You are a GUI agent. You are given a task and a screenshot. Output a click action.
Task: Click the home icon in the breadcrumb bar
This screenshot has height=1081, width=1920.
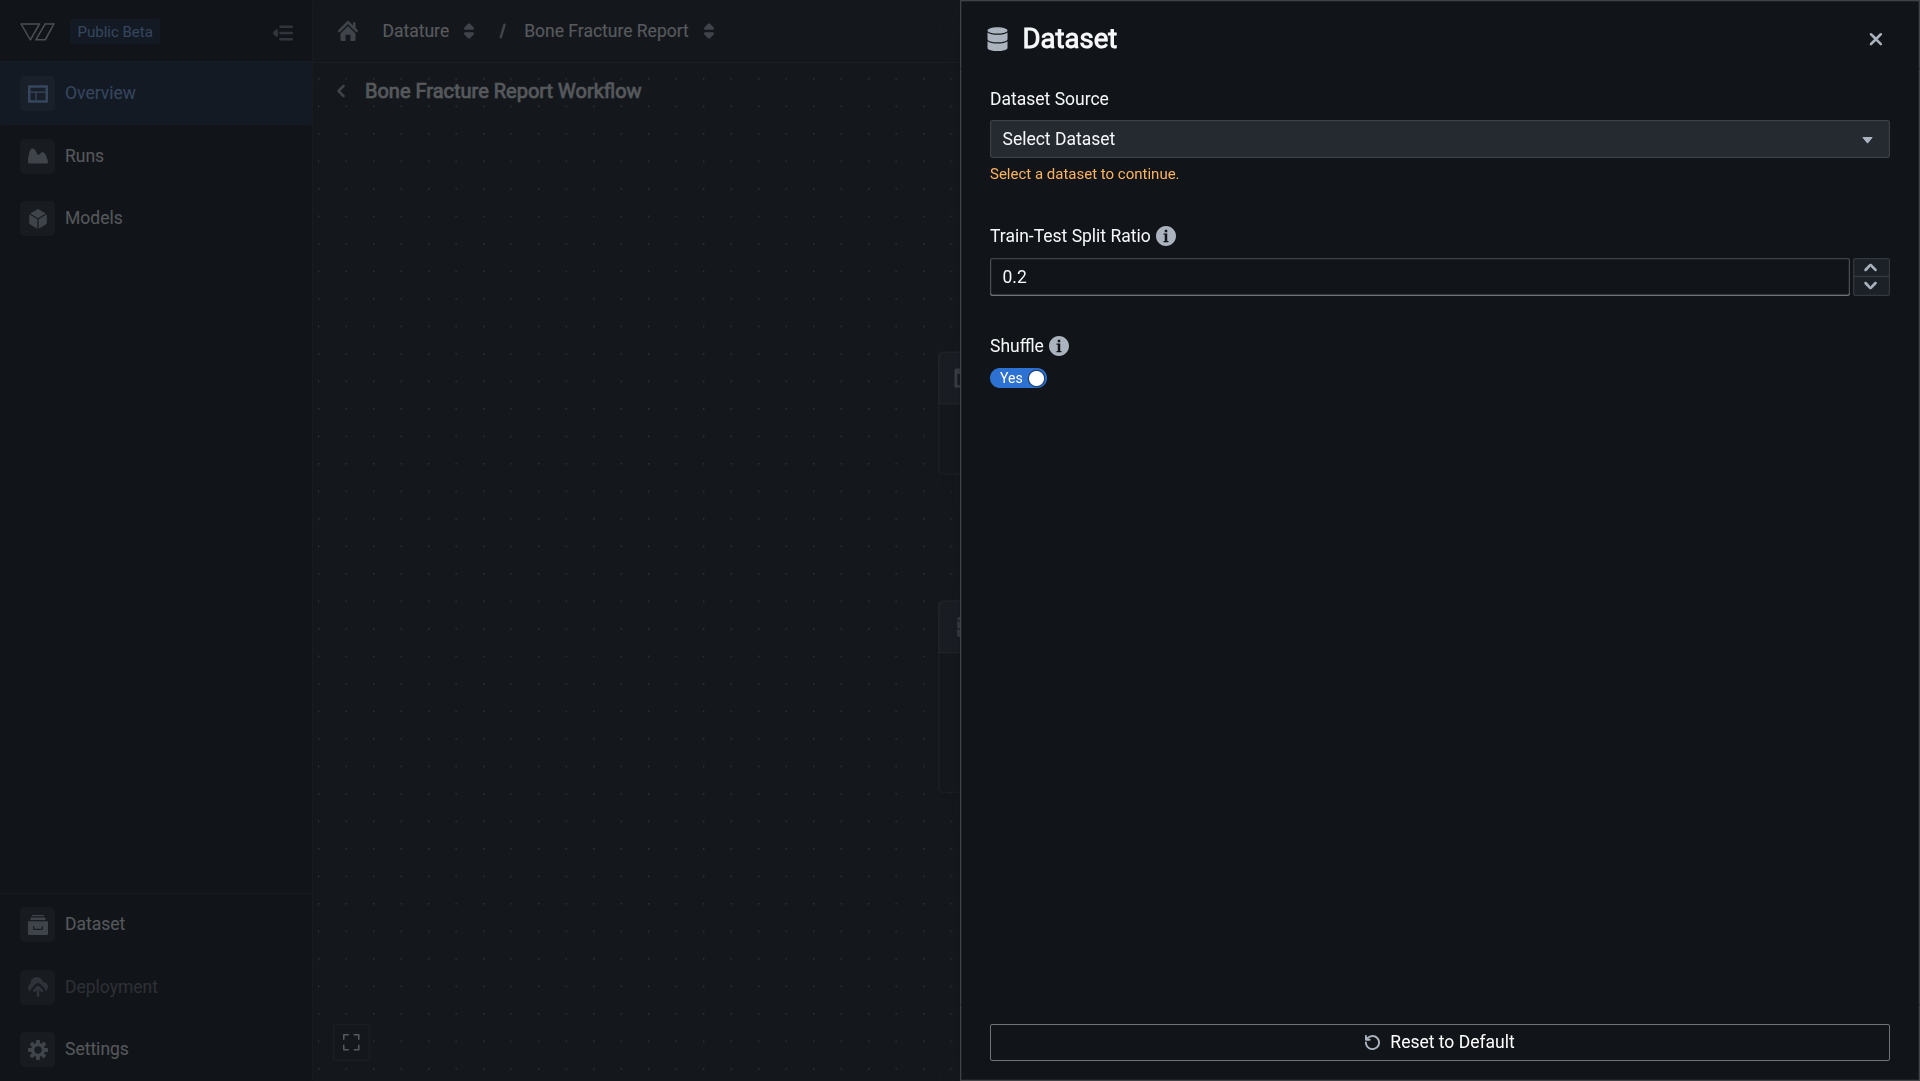pos(347,31)
